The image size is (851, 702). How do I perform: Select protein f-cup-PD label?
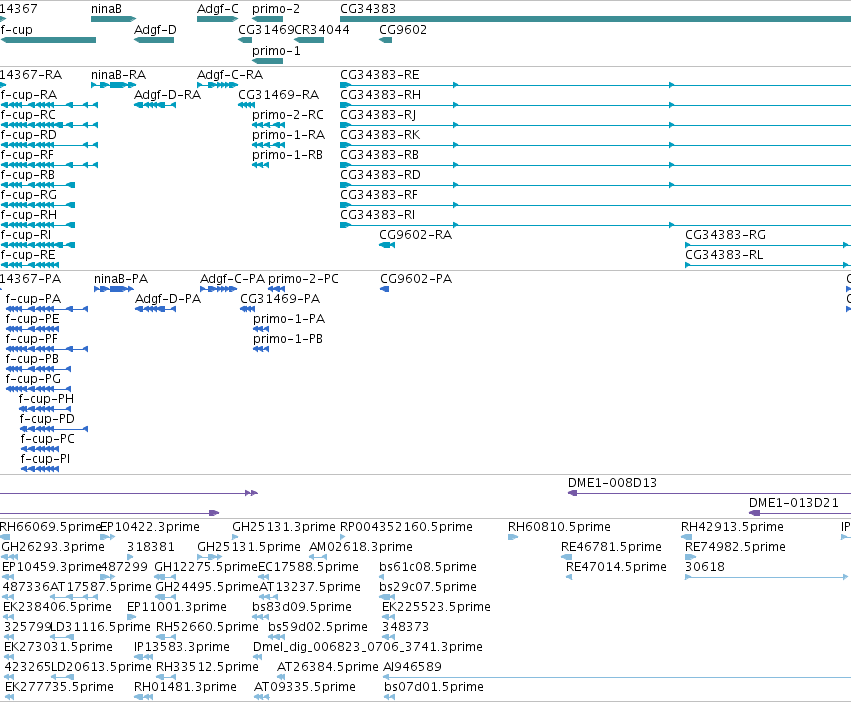click(x=47, y=419)
